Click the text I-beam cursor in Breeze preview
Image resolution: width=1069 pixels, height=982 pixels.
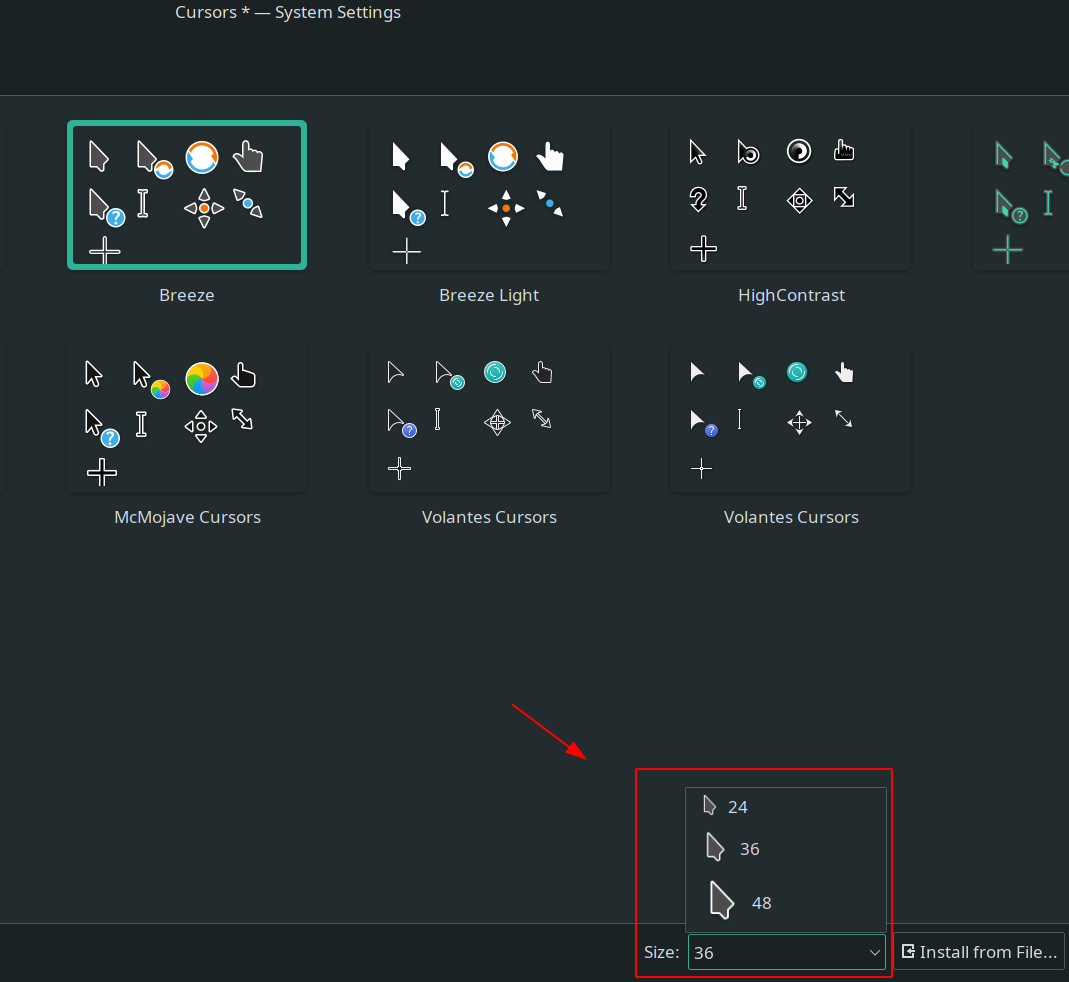point(142,203)
